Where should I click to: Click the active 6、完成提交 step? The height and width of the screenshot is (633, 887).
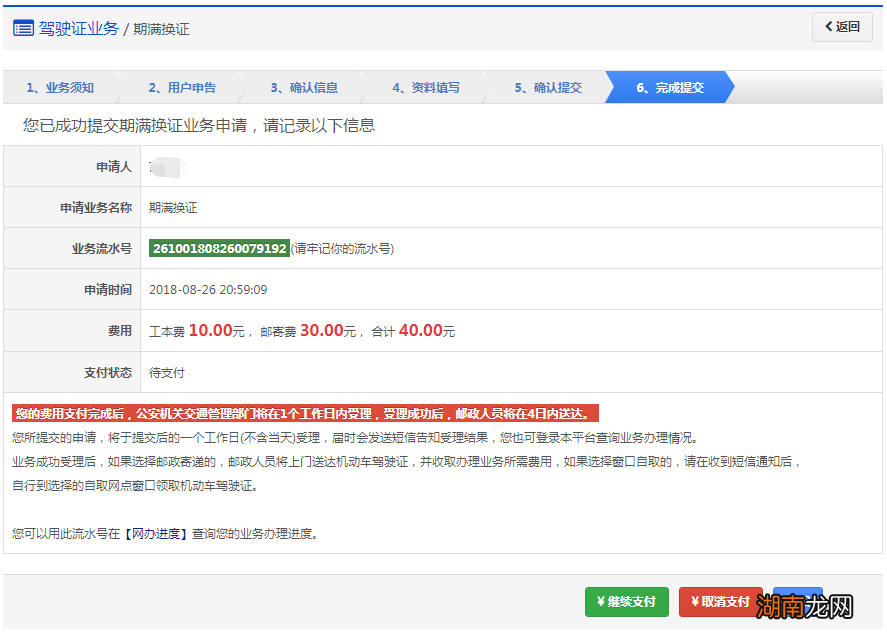tap(670, 88)
